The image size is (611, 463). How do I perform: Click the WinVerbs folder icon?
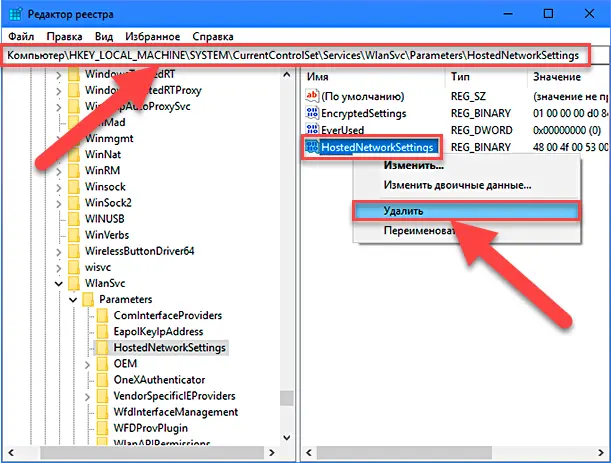click(74, 235)
